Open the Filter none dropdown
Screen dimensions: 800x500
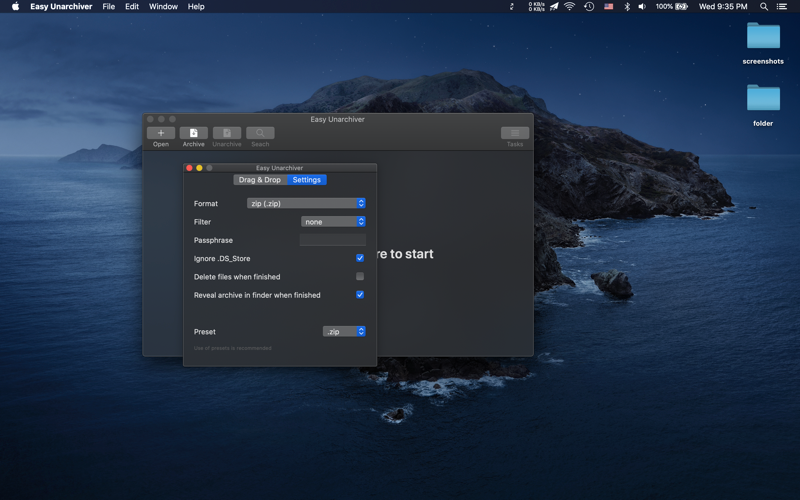(x=333, y=221)
